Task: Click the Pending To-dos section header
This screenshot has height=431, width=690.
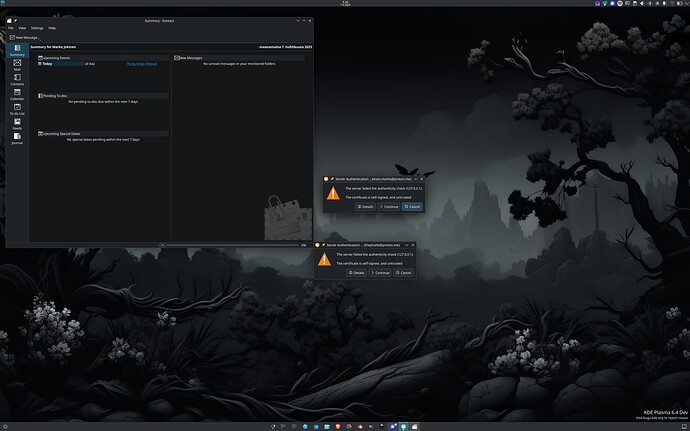Action: [103, 96]
